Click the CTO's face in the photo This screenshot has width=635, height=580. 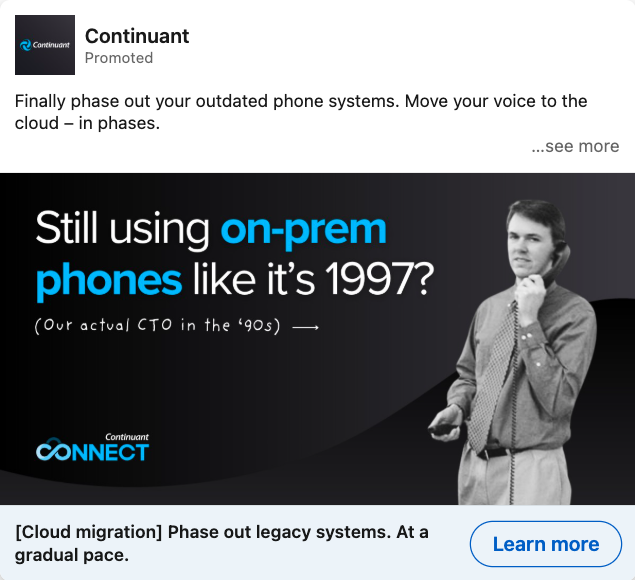pyautogui.click(x=528, y=241)
